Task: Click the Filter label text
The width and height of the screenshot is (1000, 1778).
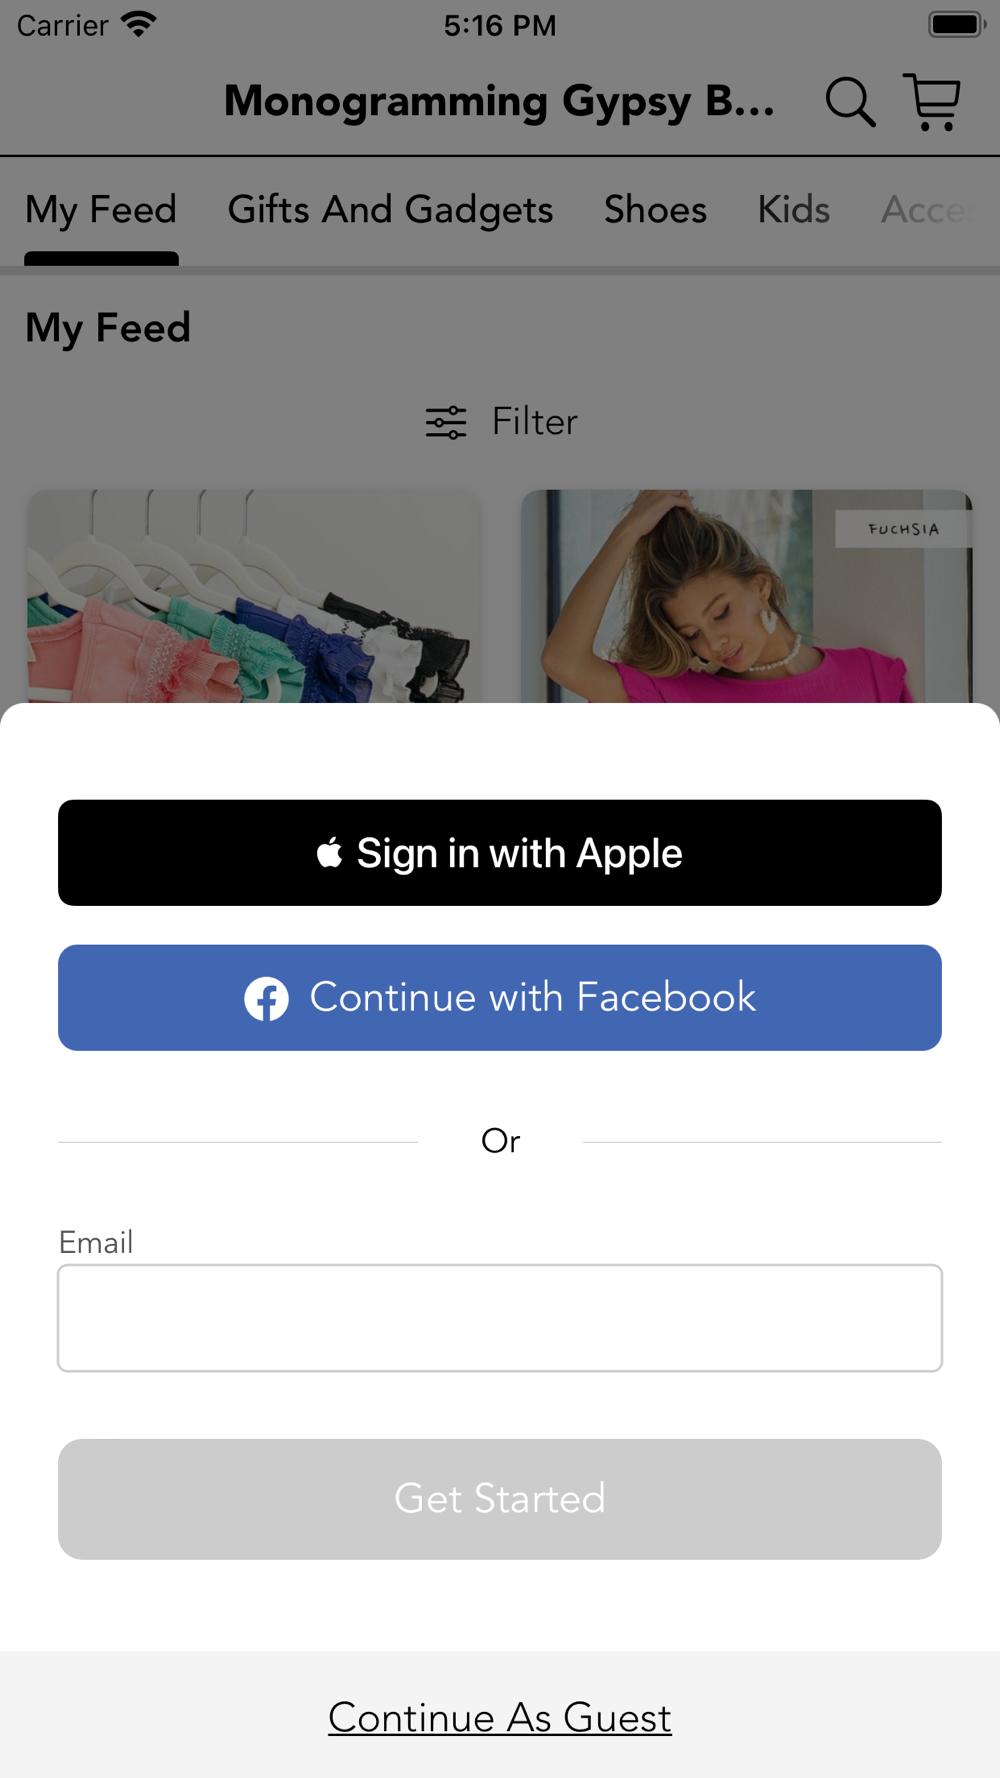Action: click(535, 422)
